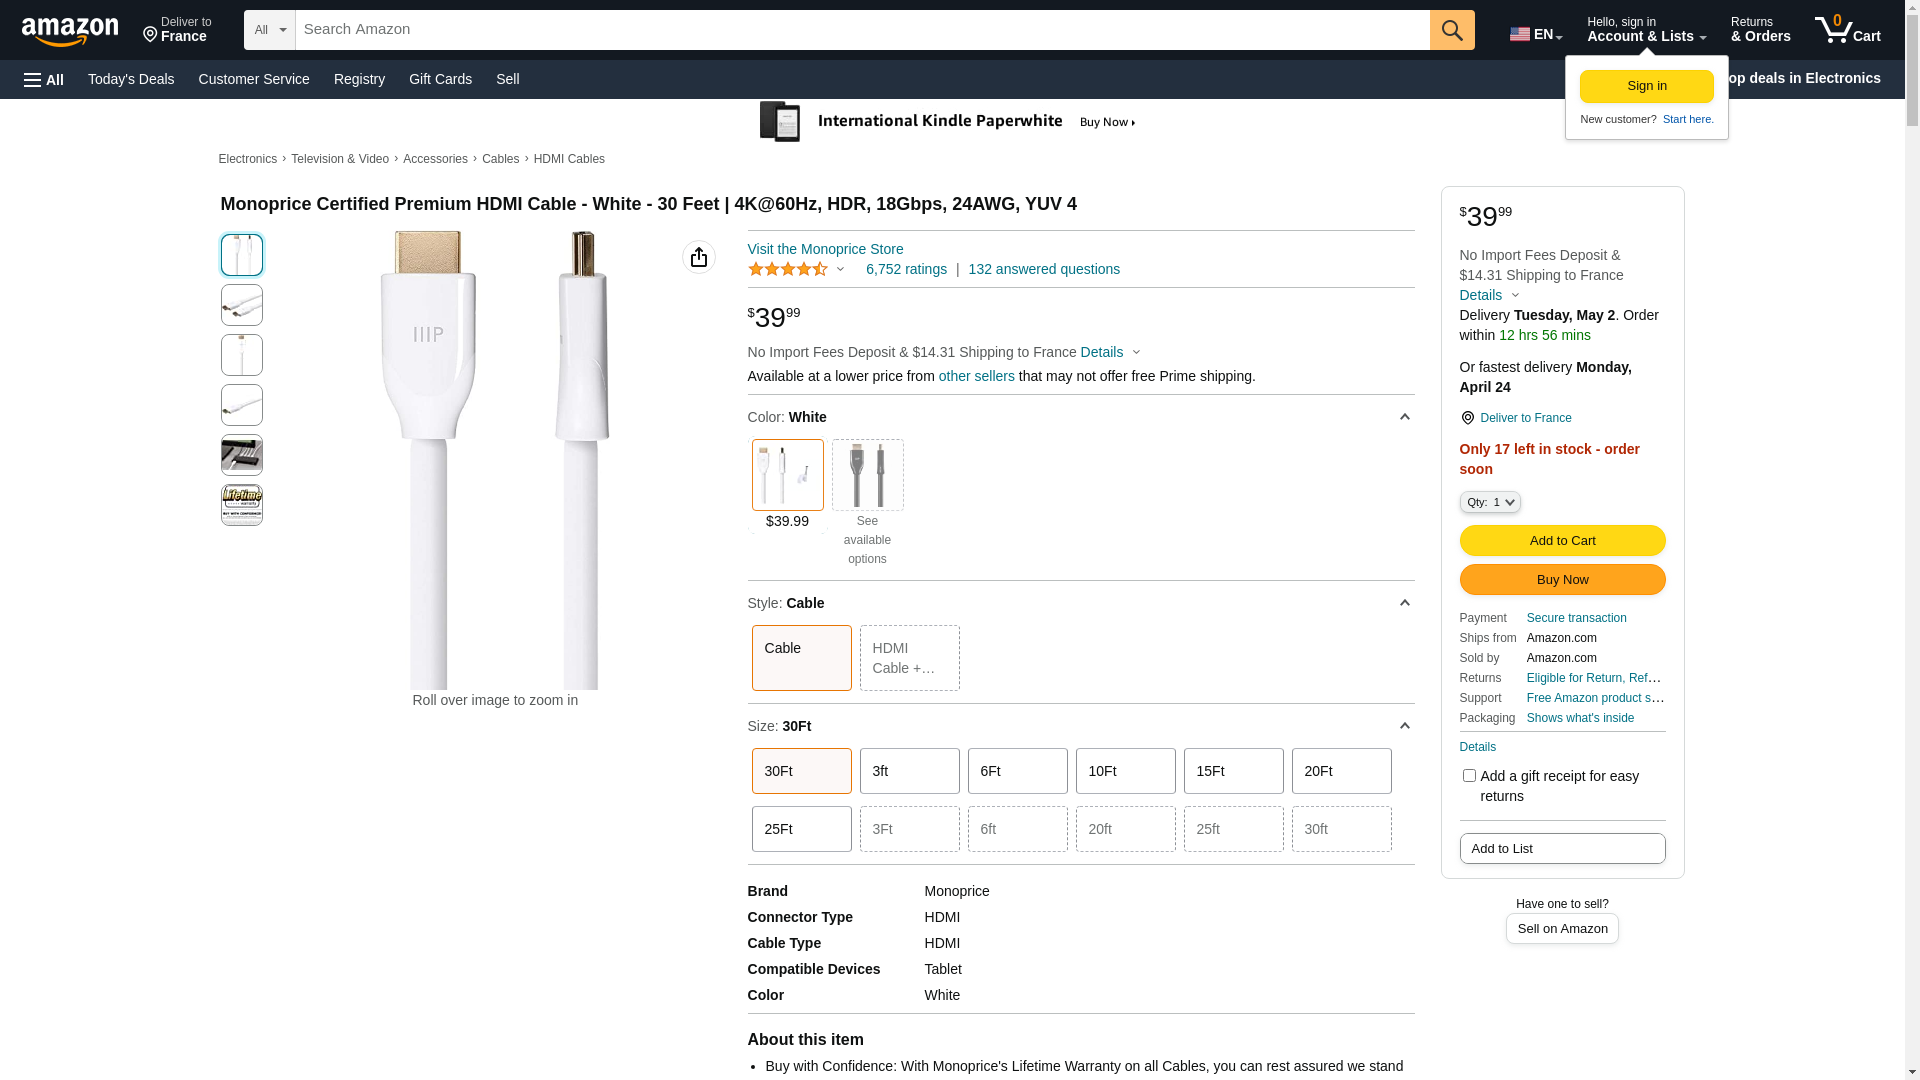Check the gift receipt checkbox
Image resolution: width=1920 pixels, height=1080 pixels.
tap(1469, 776)
